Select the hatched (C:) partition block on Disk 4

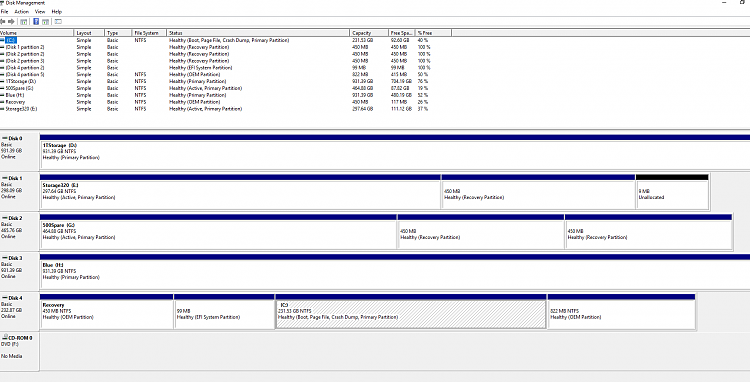tap(411, 311)
